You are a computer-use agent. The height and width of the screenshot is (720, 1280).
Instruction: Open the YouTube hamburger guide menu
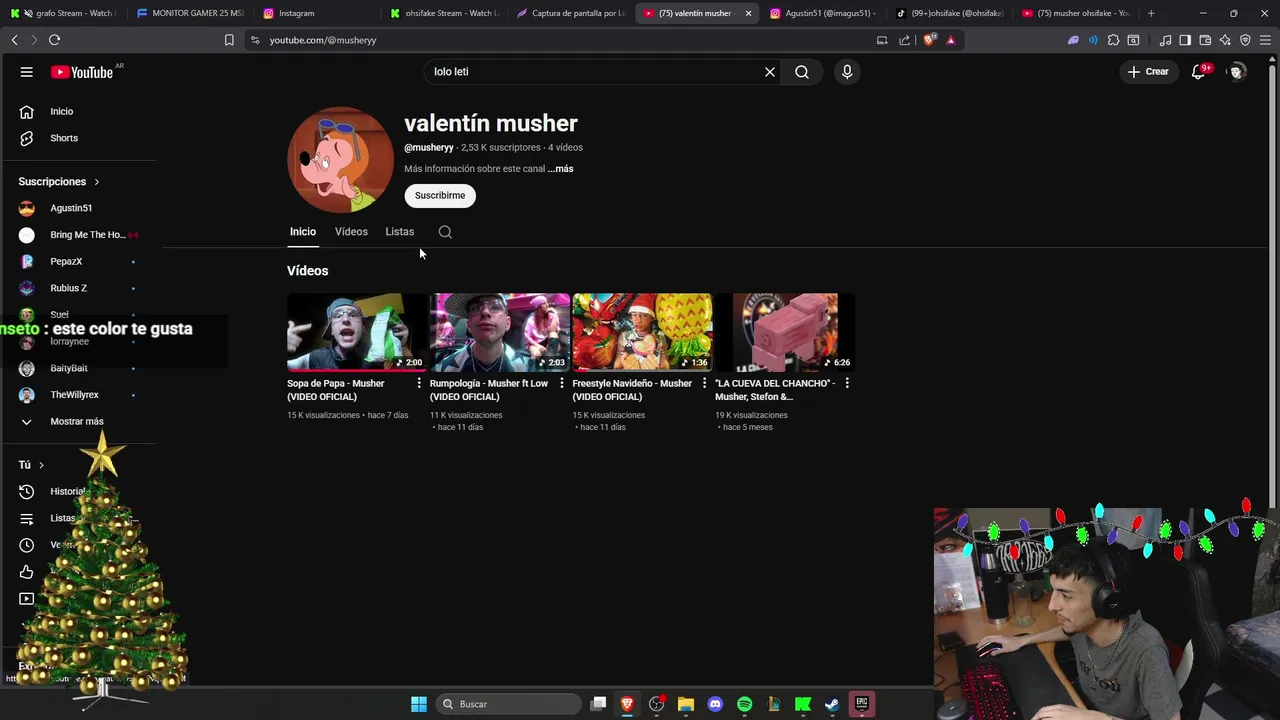[x=27, y=72]
